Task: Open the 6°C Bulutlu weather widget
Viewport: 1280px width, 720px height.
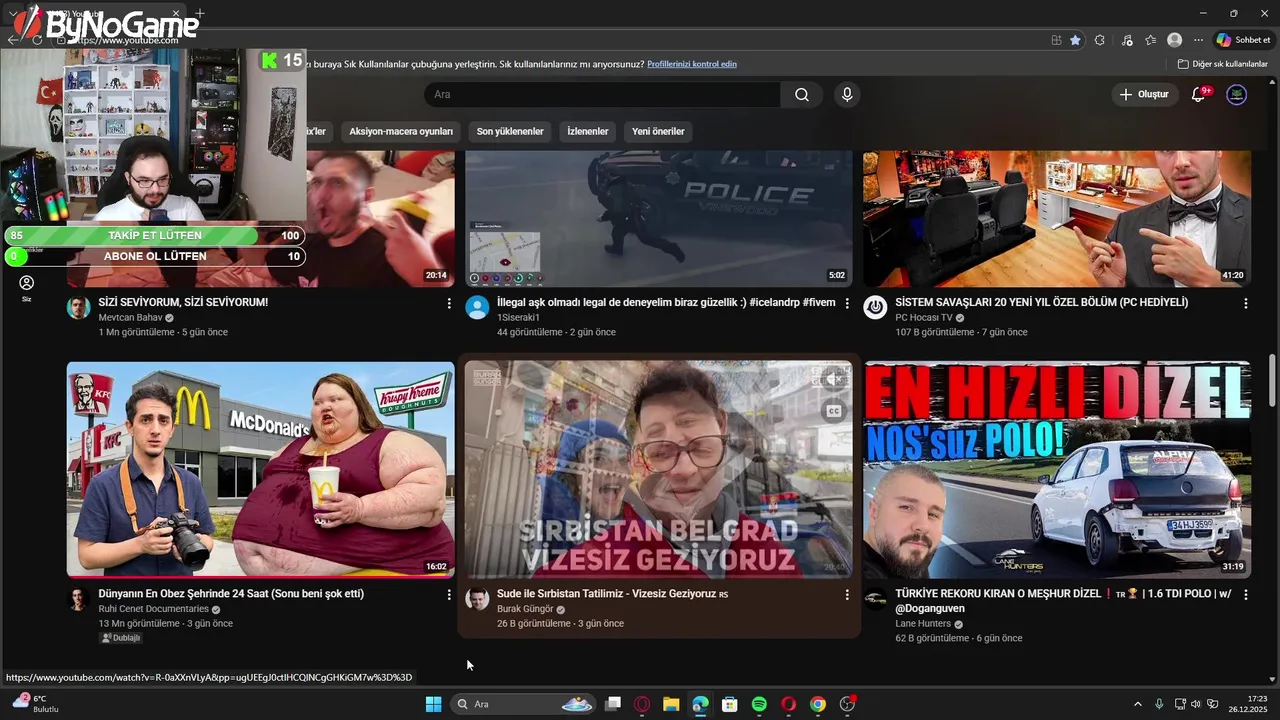Action: tap(34, 703)
